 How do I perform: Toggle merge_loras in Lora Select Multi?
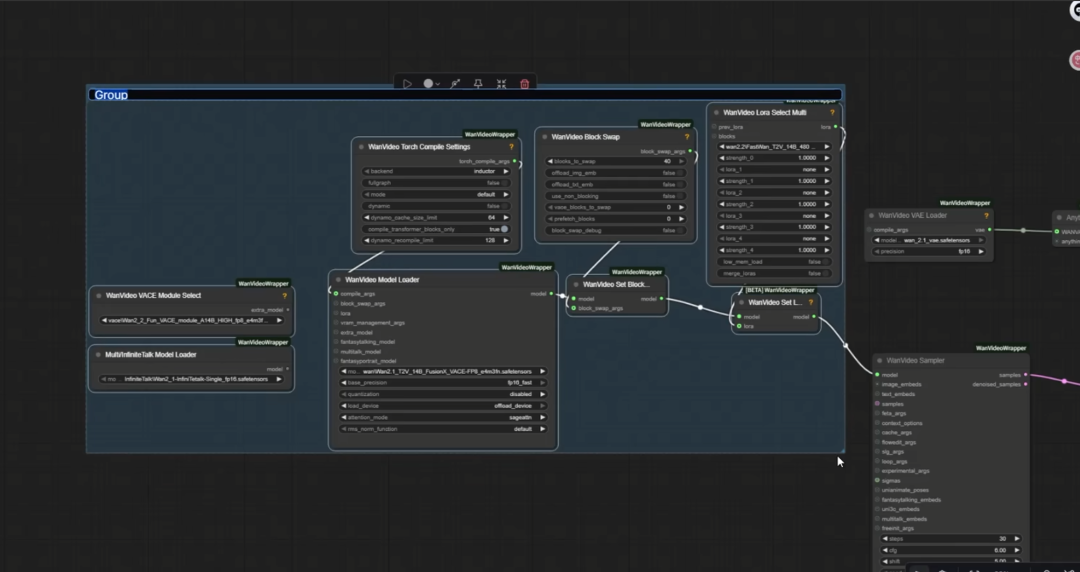click(774, 274)
